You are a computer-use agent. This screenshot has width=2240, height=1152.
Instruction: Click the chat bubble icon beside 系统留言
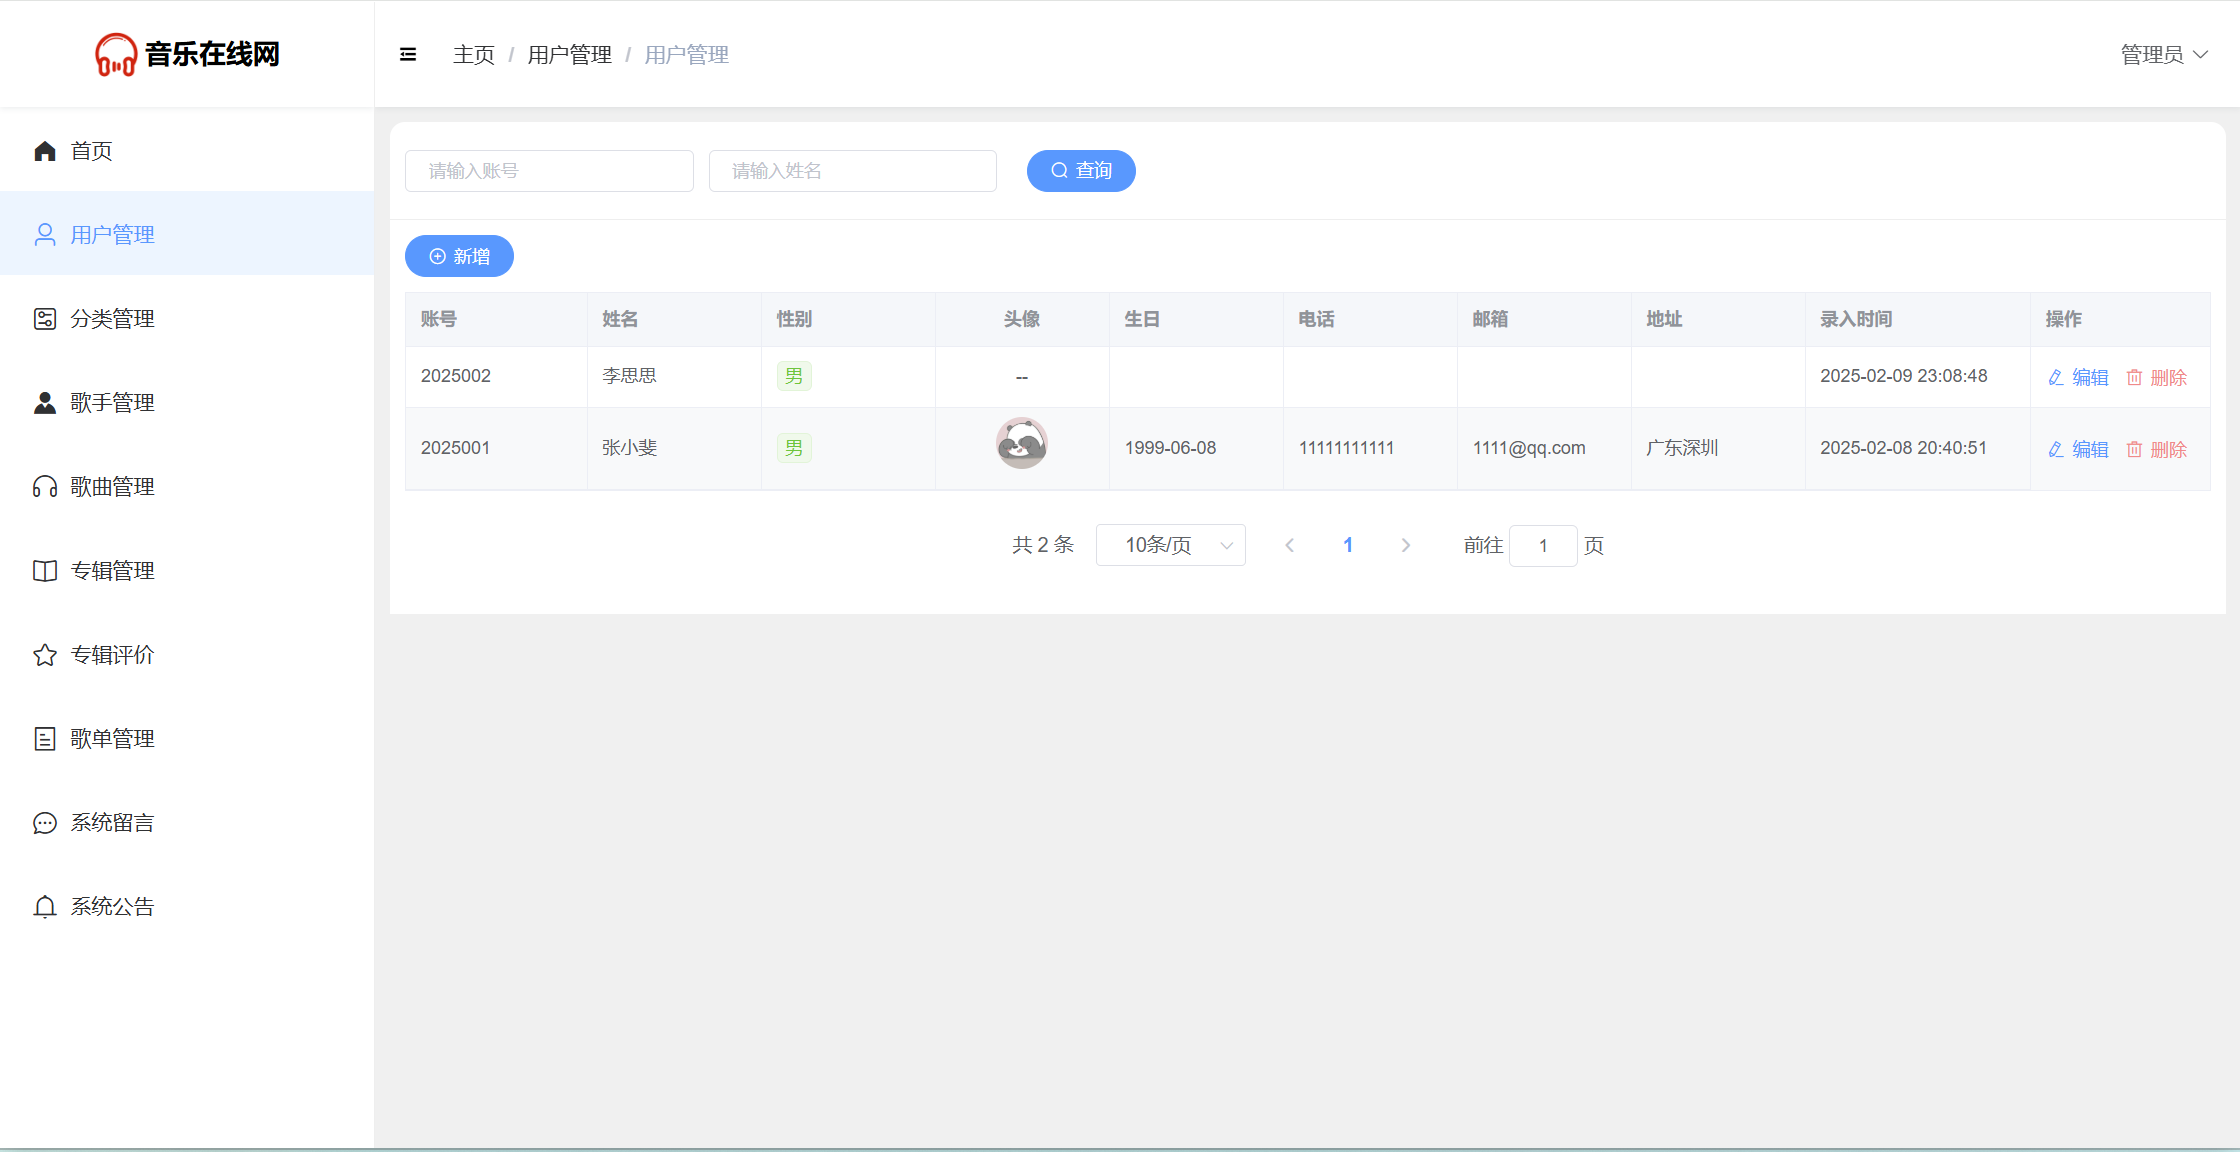45,823
